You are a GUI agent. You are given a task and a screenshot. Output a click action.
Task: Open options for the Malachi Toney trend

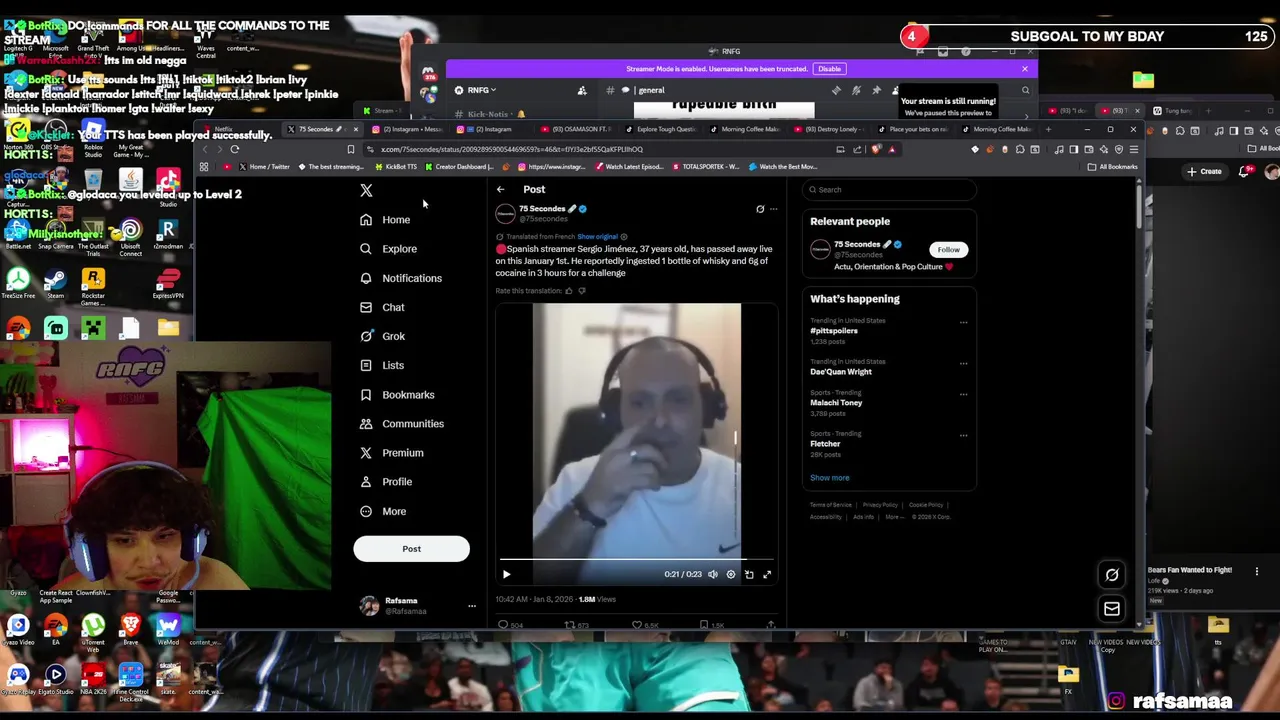[x=964, y=394]
